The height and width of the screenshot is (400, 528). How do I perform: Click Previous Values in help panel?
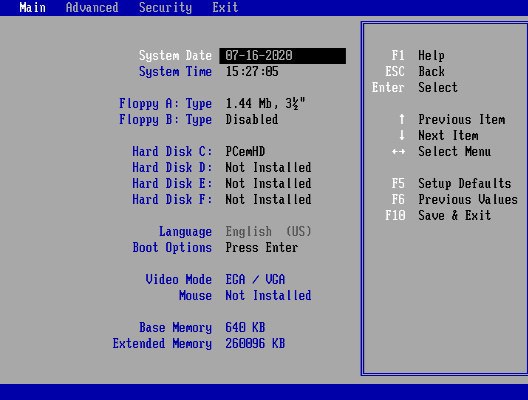[x=468, y=199]
